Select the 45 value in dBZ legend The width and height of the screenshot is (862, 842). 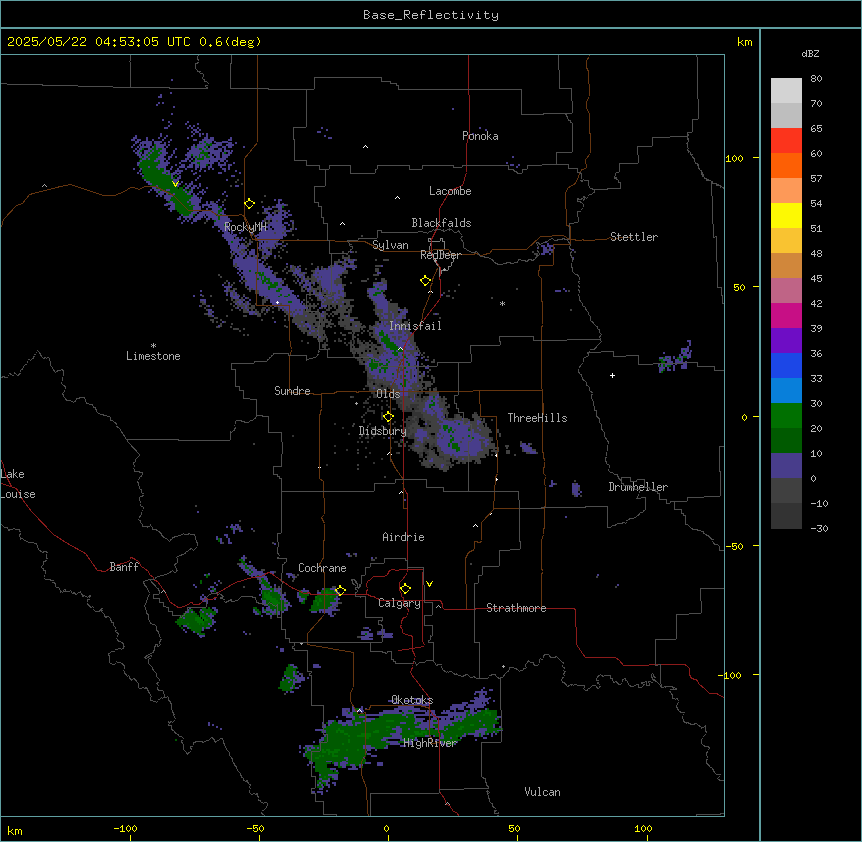point(816,279)
